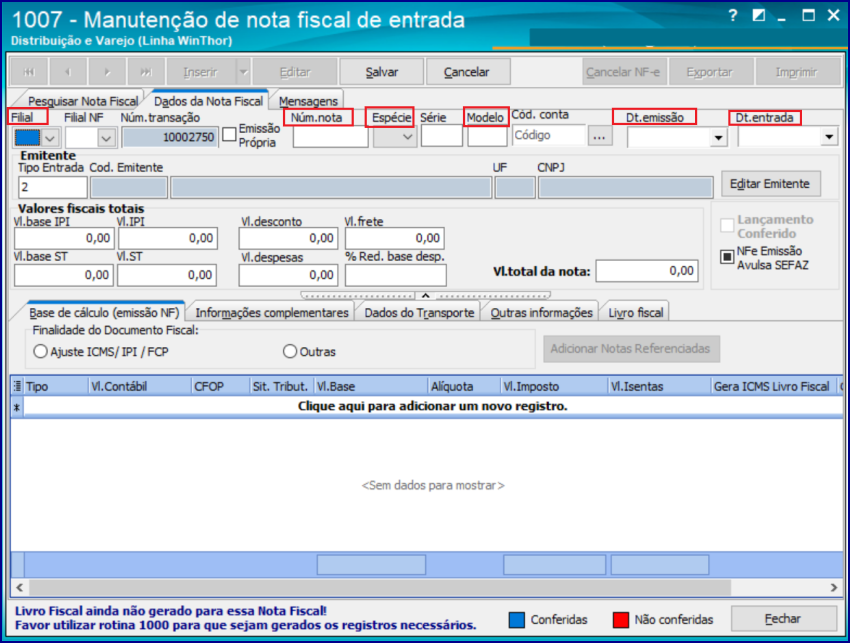Image resolution: width=850 pixels, height=643 pixels.
Task: Click Vl.base ST input field
Action: [x=64, y=275]
